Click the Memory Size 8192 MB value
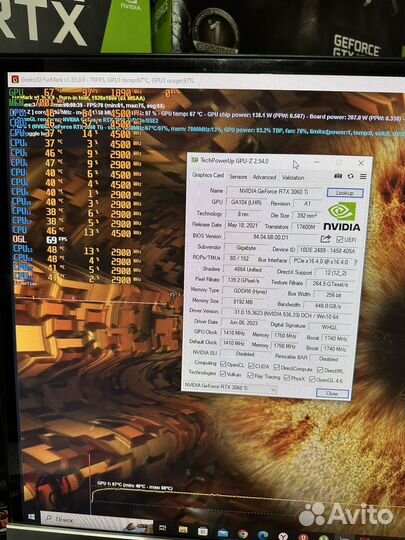This screenshot has width=405, height=540. click(243, 302)
